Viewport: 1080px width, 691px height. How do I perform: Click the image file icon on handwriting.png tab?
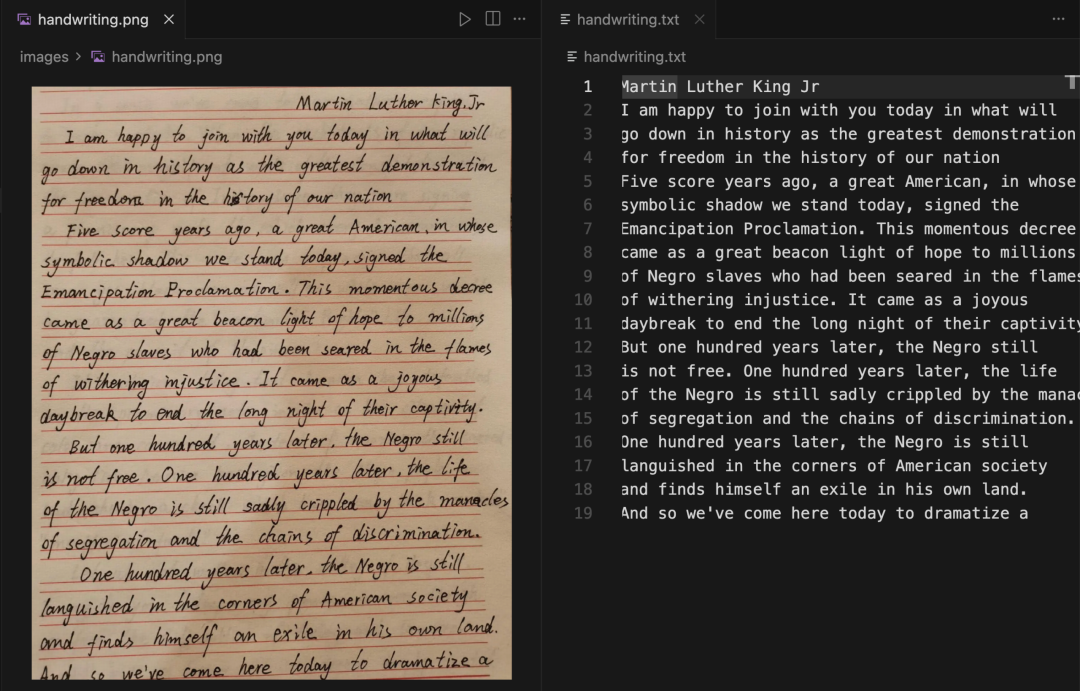point(24,19)
